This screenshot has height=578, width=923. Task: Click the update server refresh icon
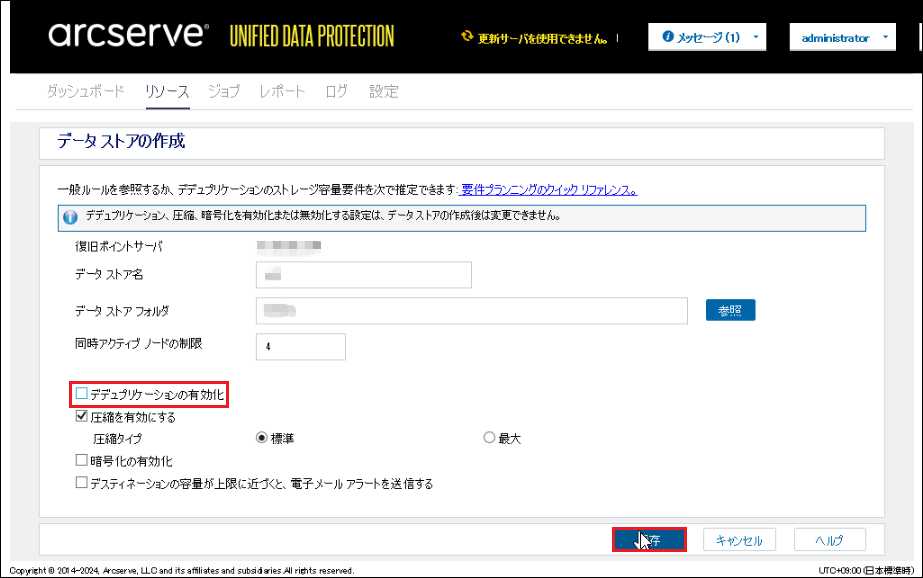(467, 36)
